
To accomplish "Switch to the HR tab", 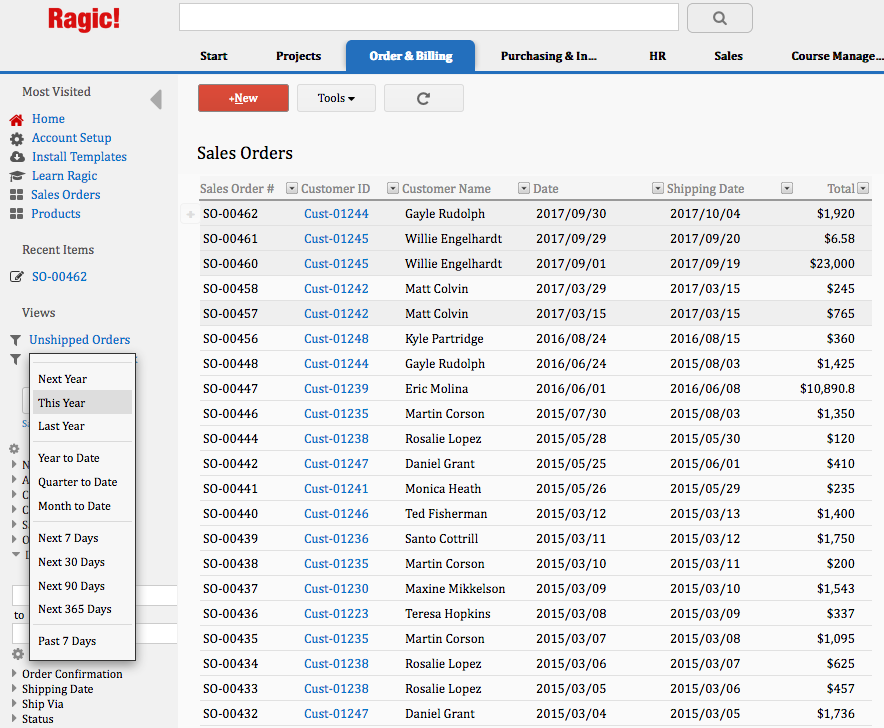I will point(657,56).
